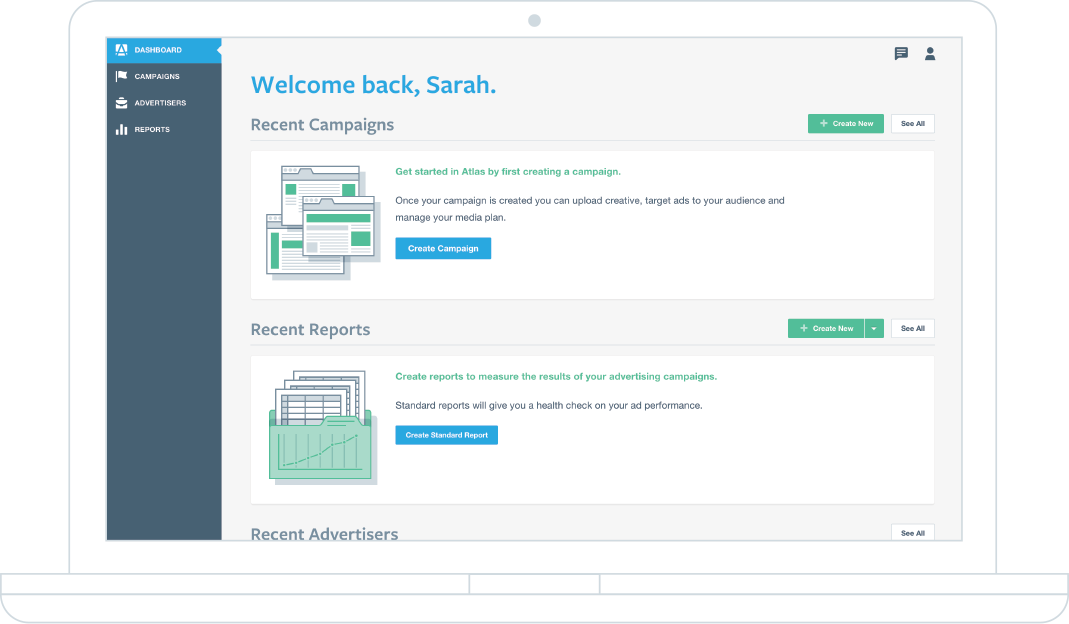Click the user profile icon
This screenshot has height=624, width=1069.
[930, 54]
